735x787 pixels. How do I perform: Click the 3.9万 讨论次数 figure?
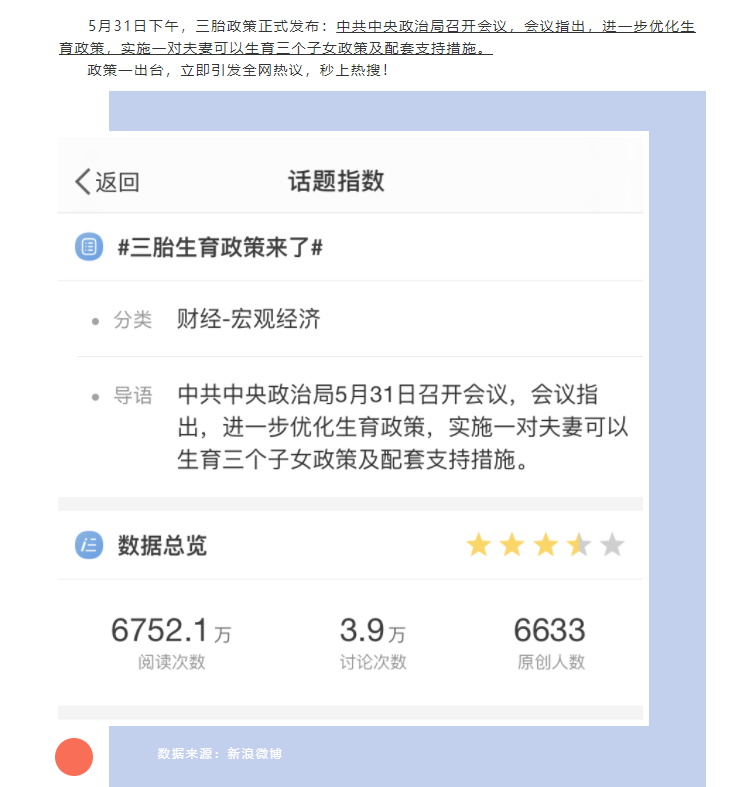pos(373,642)
